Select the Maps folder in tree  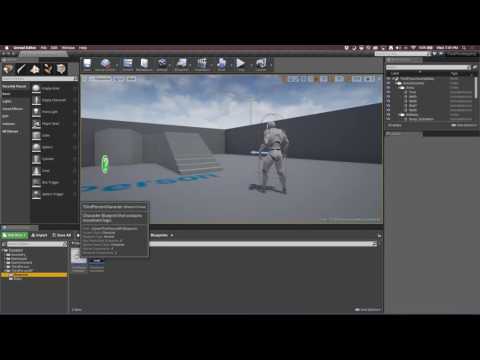pyautogui.click(x=16, y=279)
